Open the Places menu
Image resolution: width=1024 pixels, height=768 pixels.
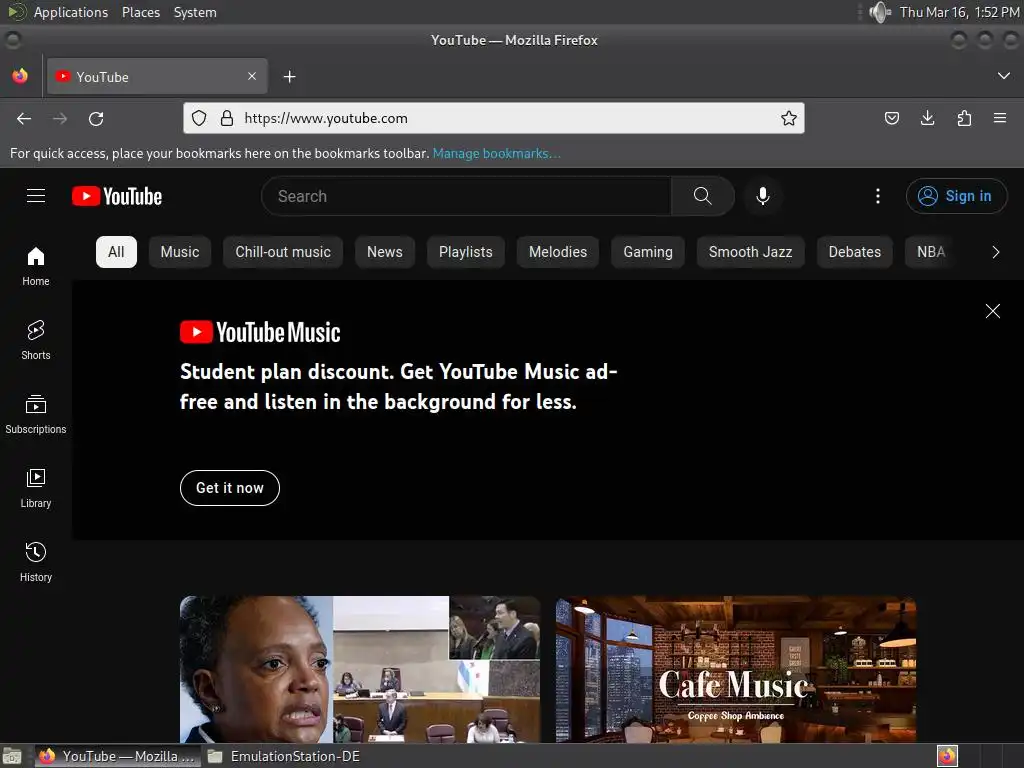141,12
